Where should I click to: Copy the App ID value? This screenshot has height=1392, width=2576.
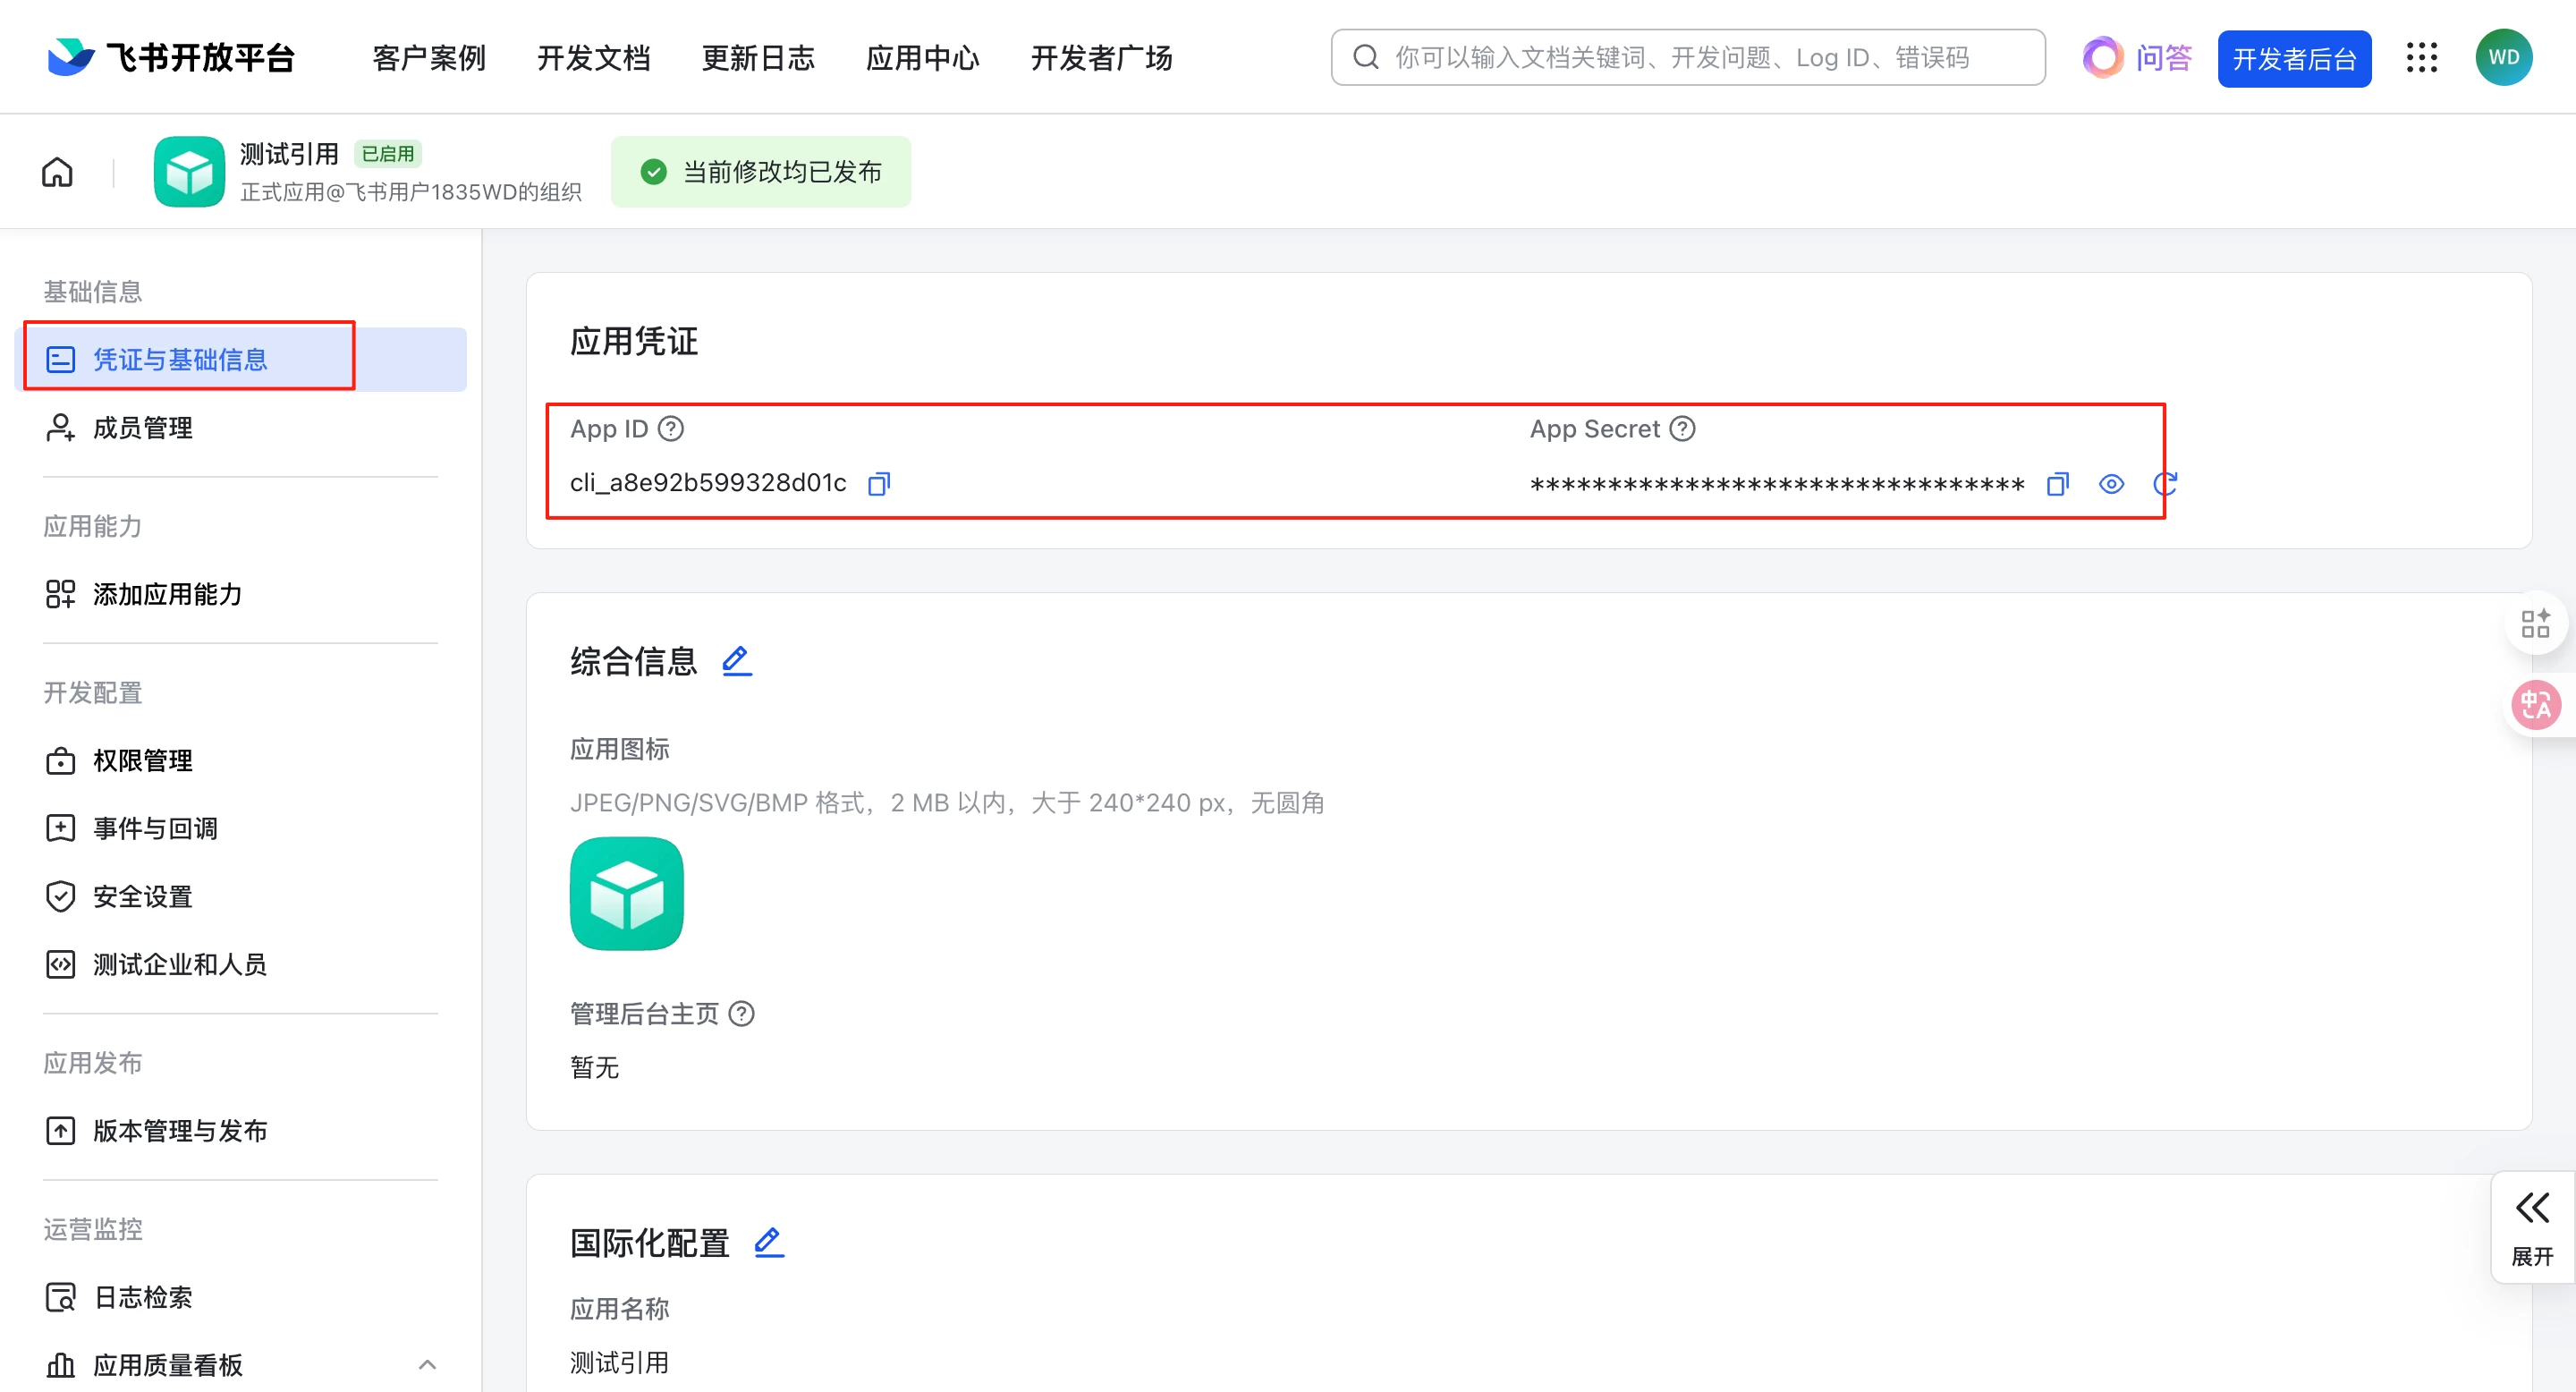(x=878, y=484)
